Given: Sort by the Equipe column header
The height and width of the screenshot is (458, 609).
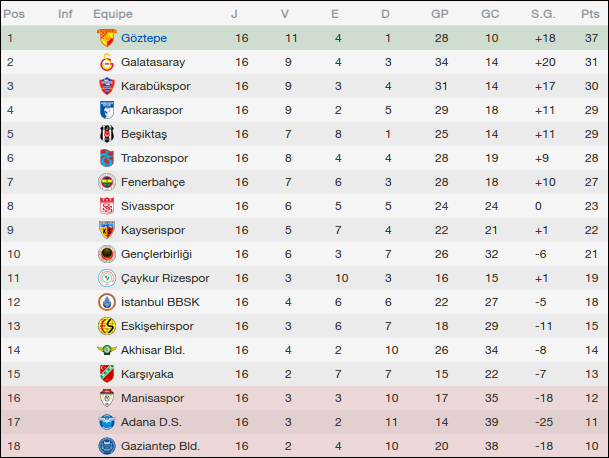Looking at the screenshot, I should (x=113, y=14).
